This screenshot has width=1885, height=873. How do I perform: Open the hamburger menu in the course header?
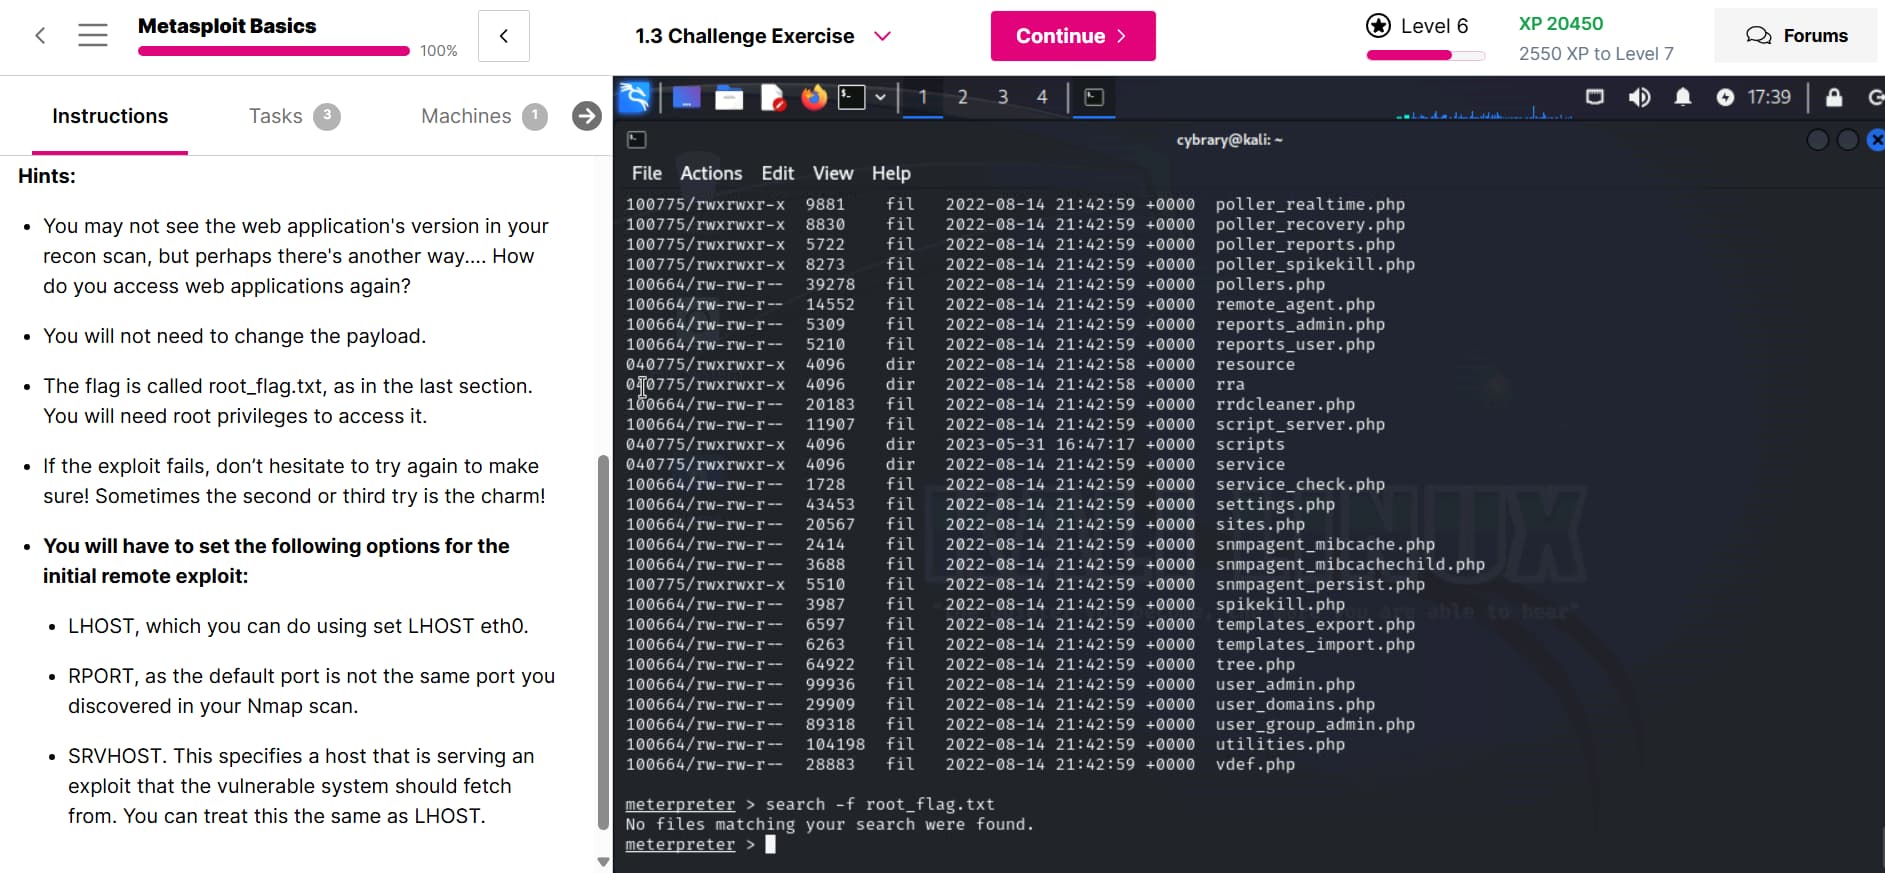93,36
